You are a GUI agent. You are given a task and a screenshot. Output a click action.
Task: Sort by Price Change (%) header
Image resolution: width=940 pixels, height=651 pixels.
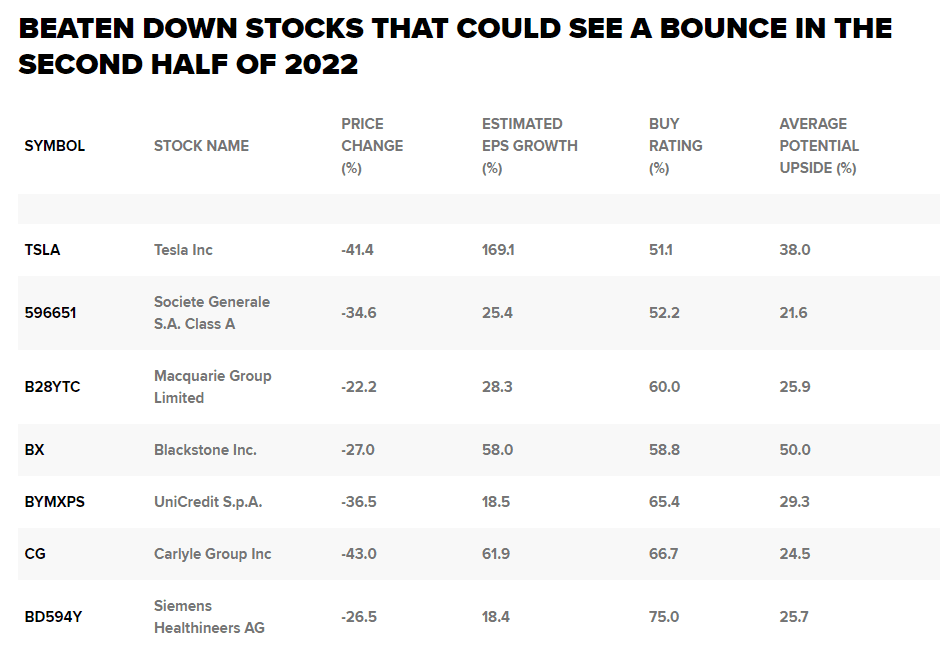pyautogui.click(x=372, y=146)
